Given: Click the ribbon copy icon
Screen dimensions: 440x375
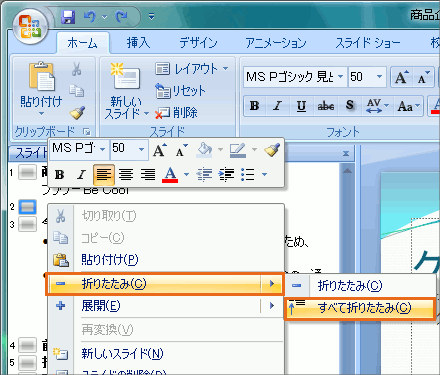Looking at the screenshot, I should point(77,91).
